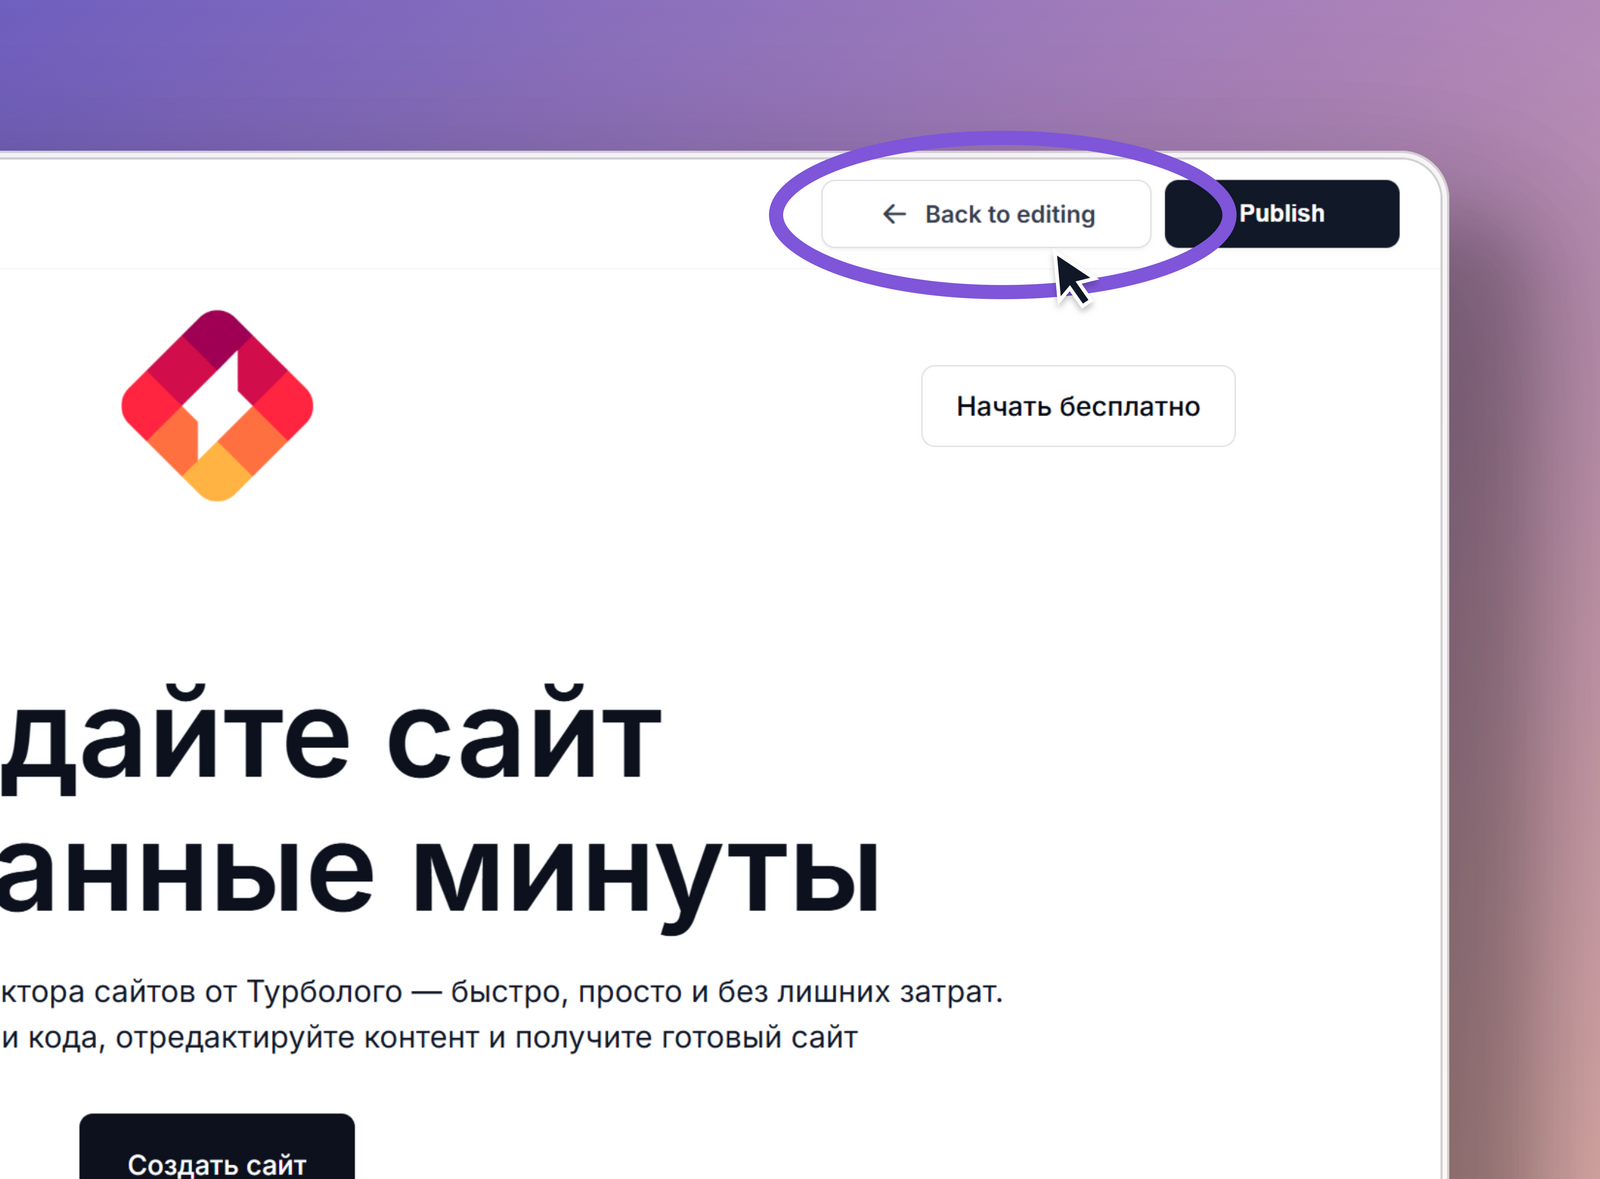1600x1179 pixels.
Task: Click the word быстро in the description
Action: [509, 992]
